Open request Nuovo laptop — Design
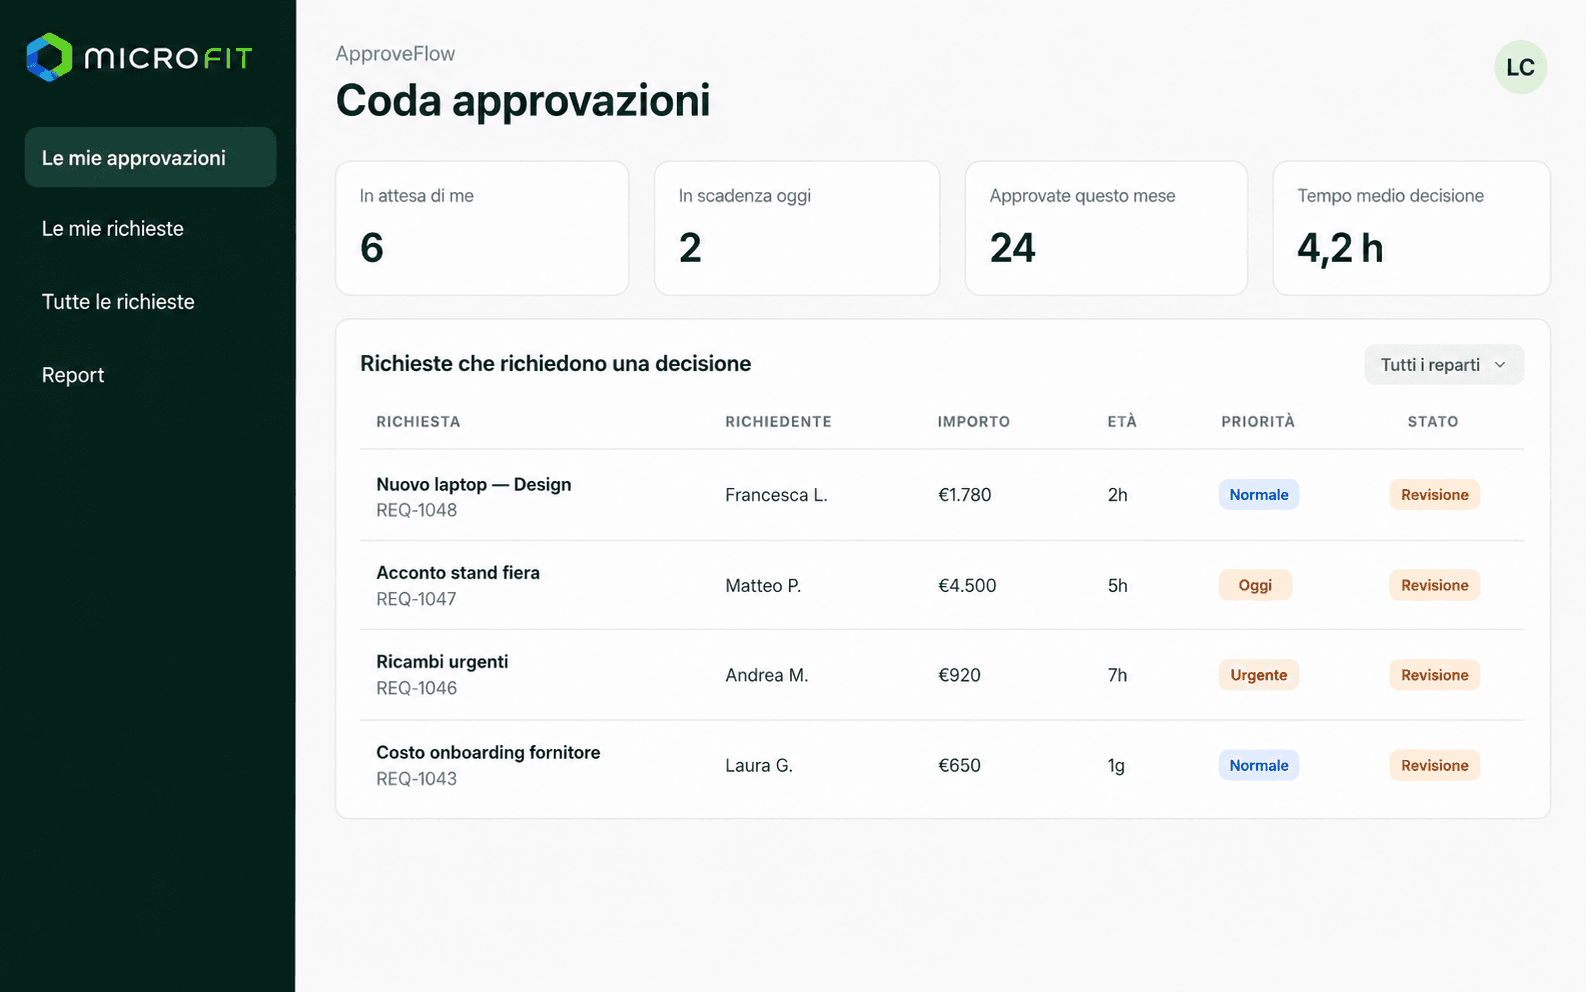The height and width of the screenshot is (992, 1586). [x=474, y=484]
